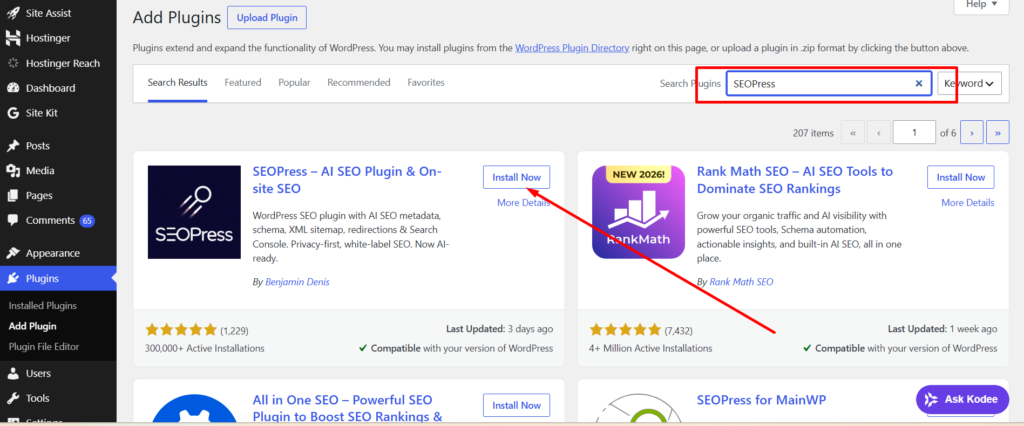1024x426 pixels.
Task: Click the Media icon in sidebar
Action: point(12,171)
